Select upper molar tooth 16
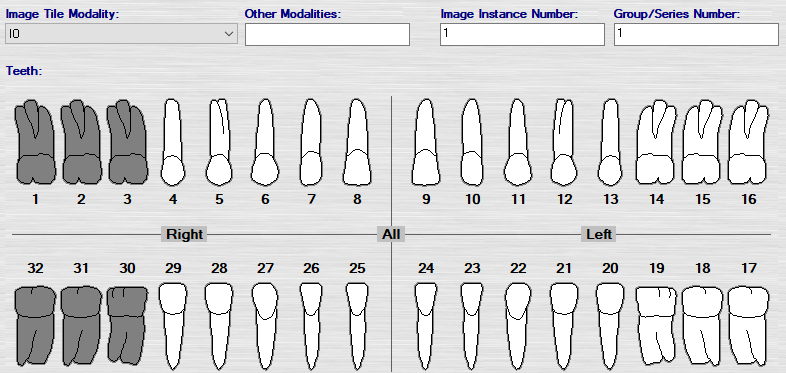The image size is (786, 373). (748, 142)
